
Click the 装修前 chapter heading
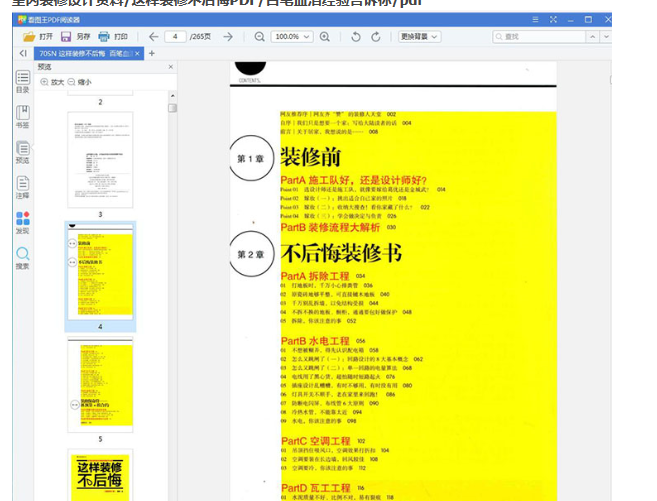point(310,157)
